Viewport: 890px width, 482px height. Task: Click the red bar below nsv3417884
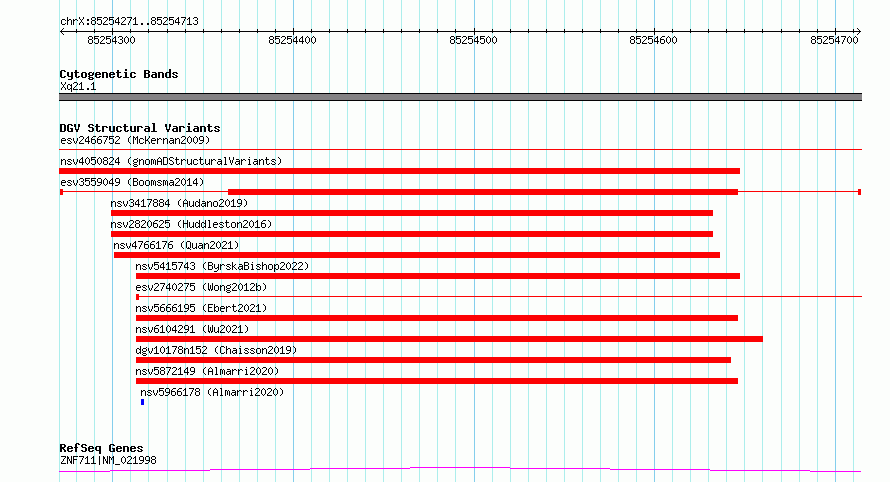(412, 213)
